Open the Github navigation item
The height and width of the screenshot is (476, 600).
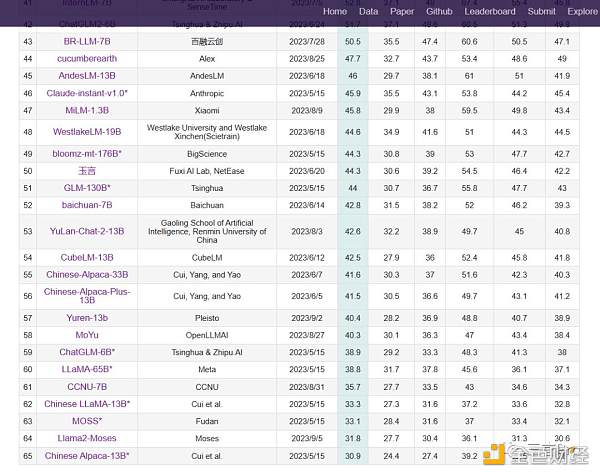click(439, 11)
